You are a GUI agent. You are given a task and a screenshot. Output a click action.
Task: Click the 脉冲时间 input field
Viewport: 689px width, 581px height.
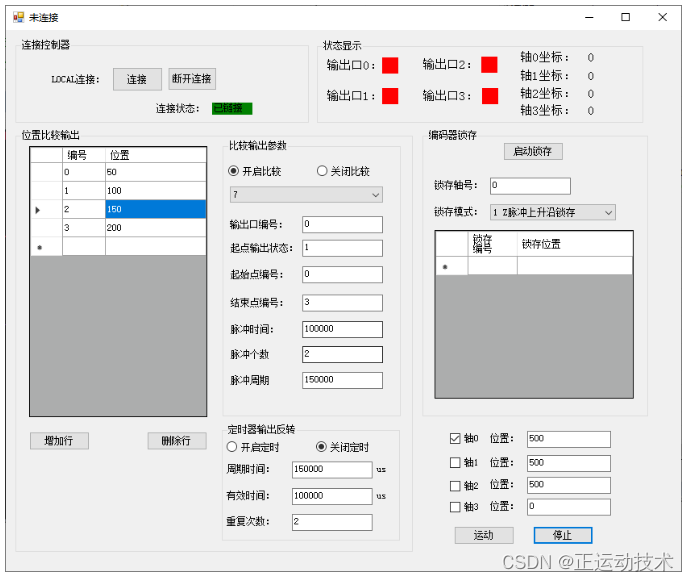tap(342, 329)
